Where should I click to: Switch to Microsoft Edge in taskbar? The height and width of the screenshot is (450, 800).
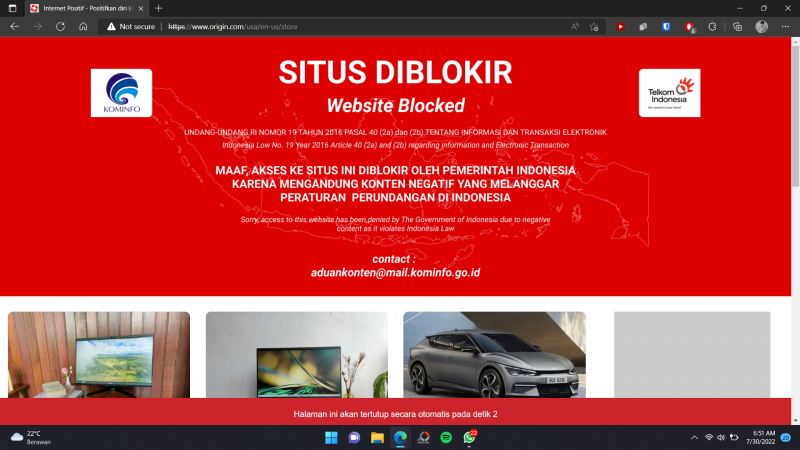[400, 437]
